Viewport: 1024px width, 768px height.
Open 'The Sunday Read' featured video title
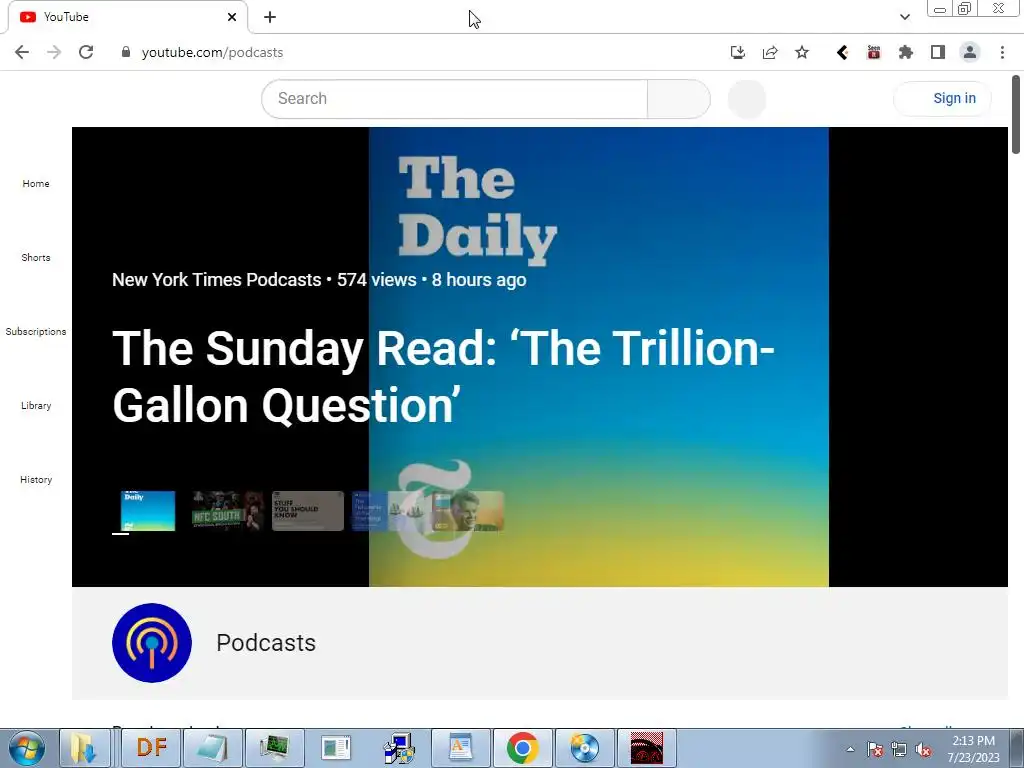[443, 376]
